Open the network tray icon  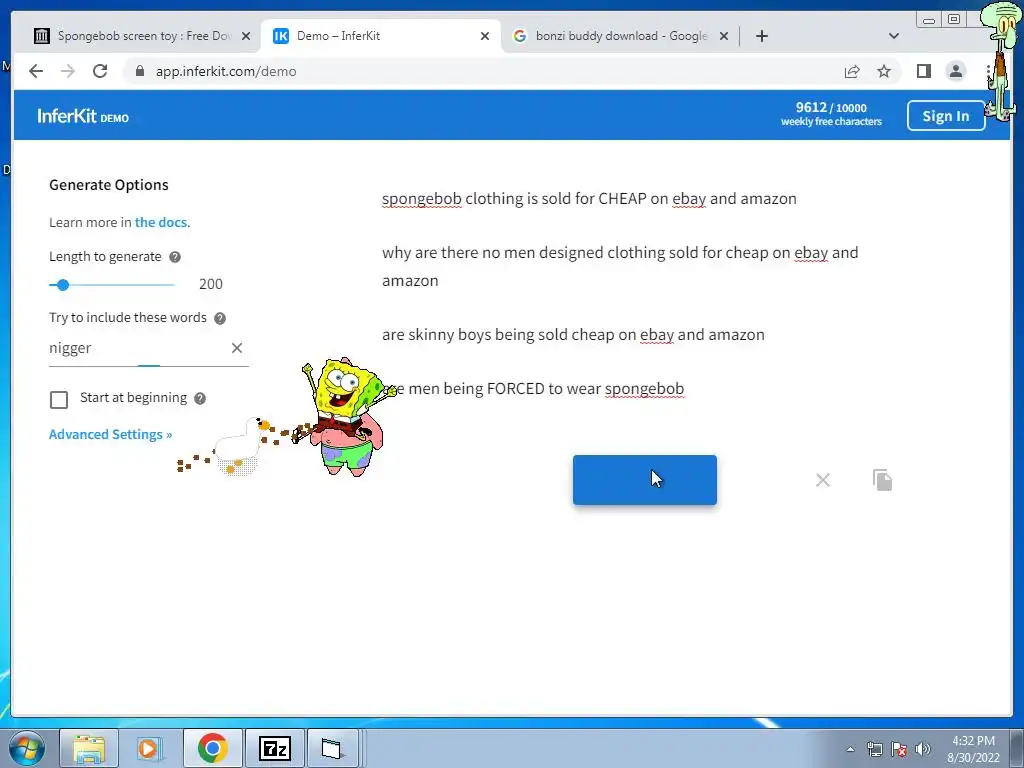coord(874,749)
